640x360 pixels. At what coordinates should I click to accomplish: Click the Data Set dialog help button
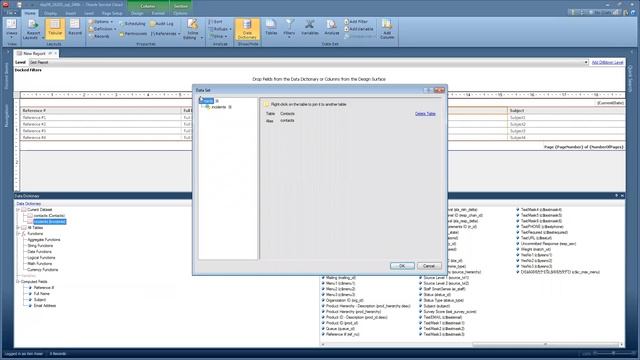pos(427,90)
